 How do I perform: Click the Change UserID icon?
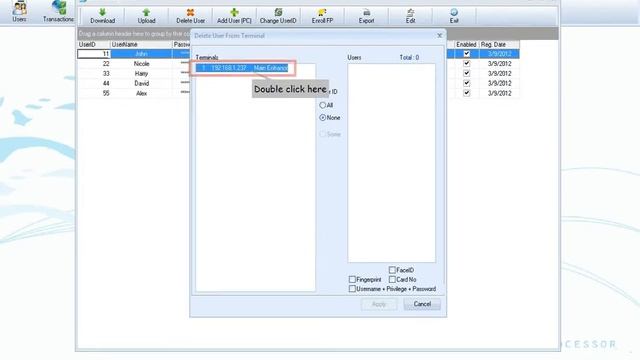coord(278,13)
